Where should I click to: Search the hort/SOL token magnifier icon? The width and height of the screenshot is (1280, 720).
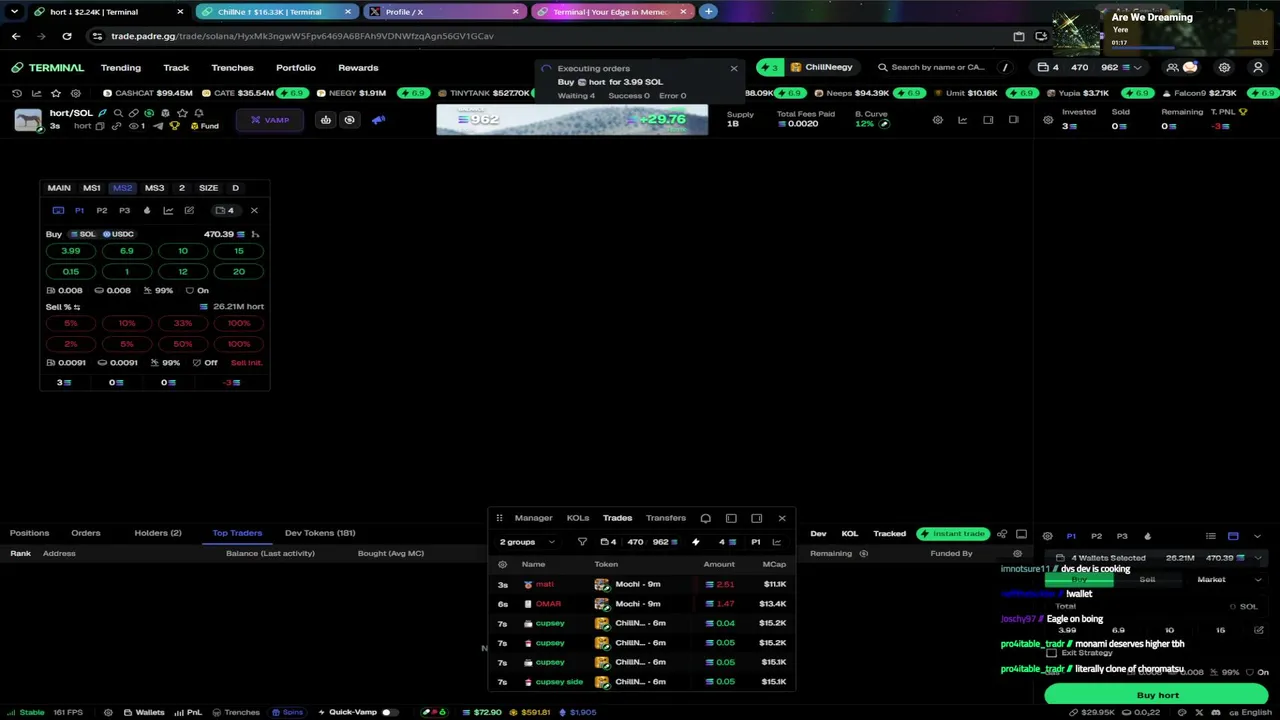(118, 113)
